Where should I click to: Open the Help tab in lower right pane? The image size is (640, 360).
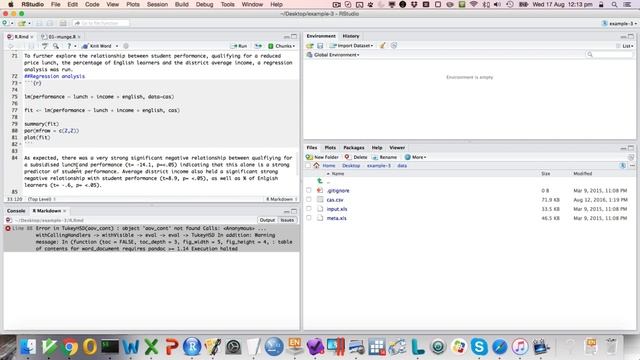[377, 148]
